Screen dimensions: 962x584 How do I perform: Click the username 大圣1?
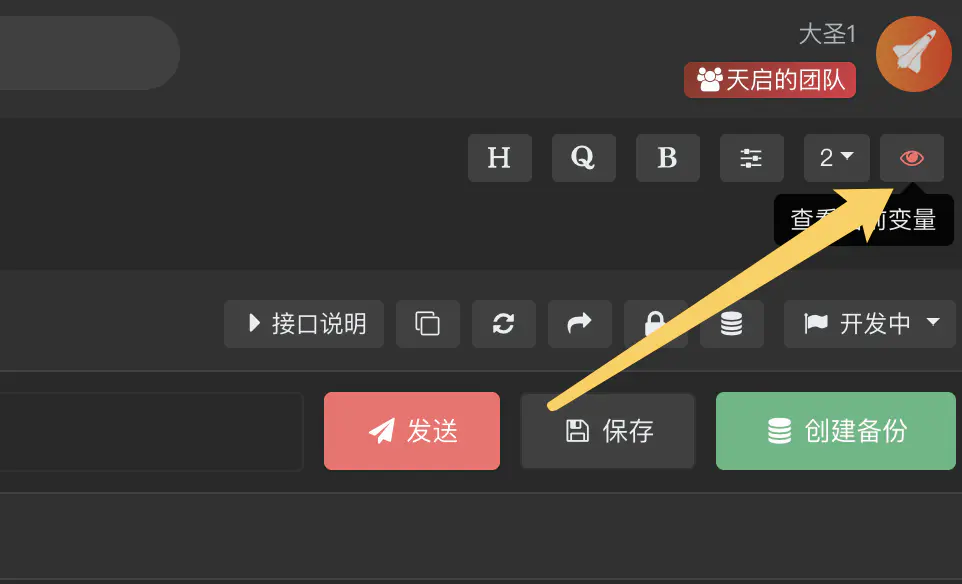[x=827, y=34]
